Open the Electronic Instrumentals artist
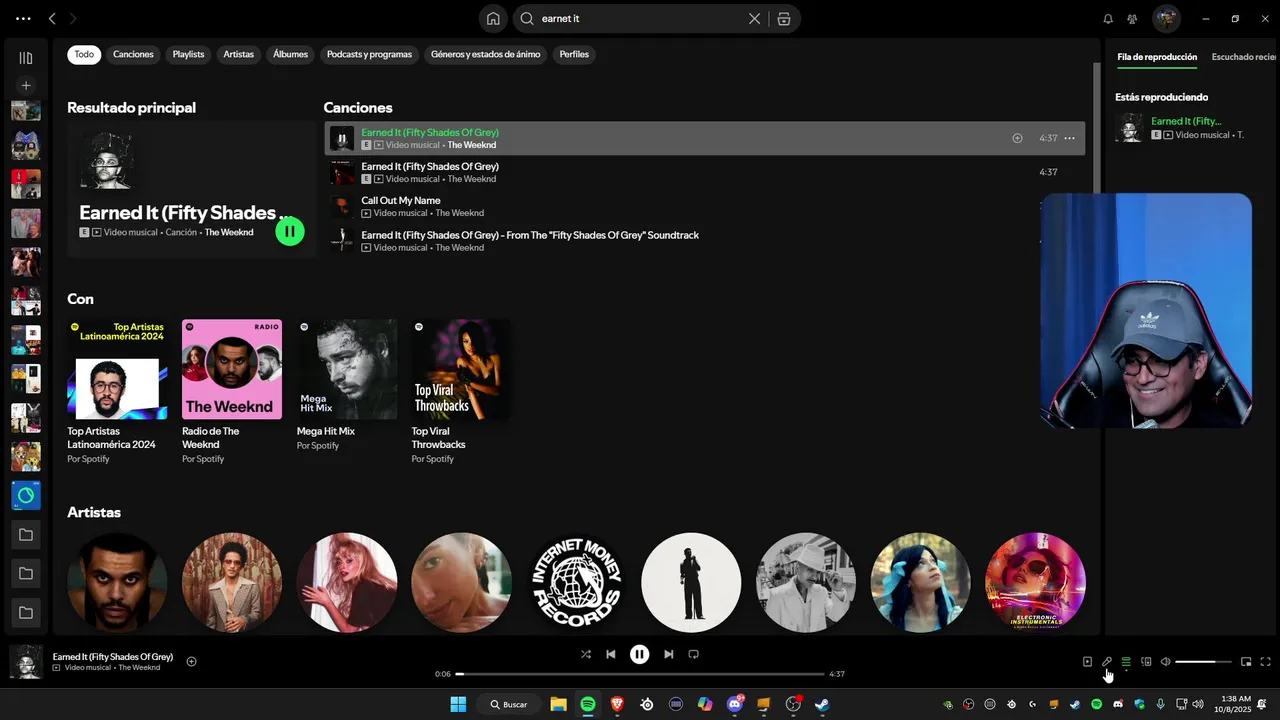The image size is (1280, 720). pyautogui.click(x=1035, y=582)
